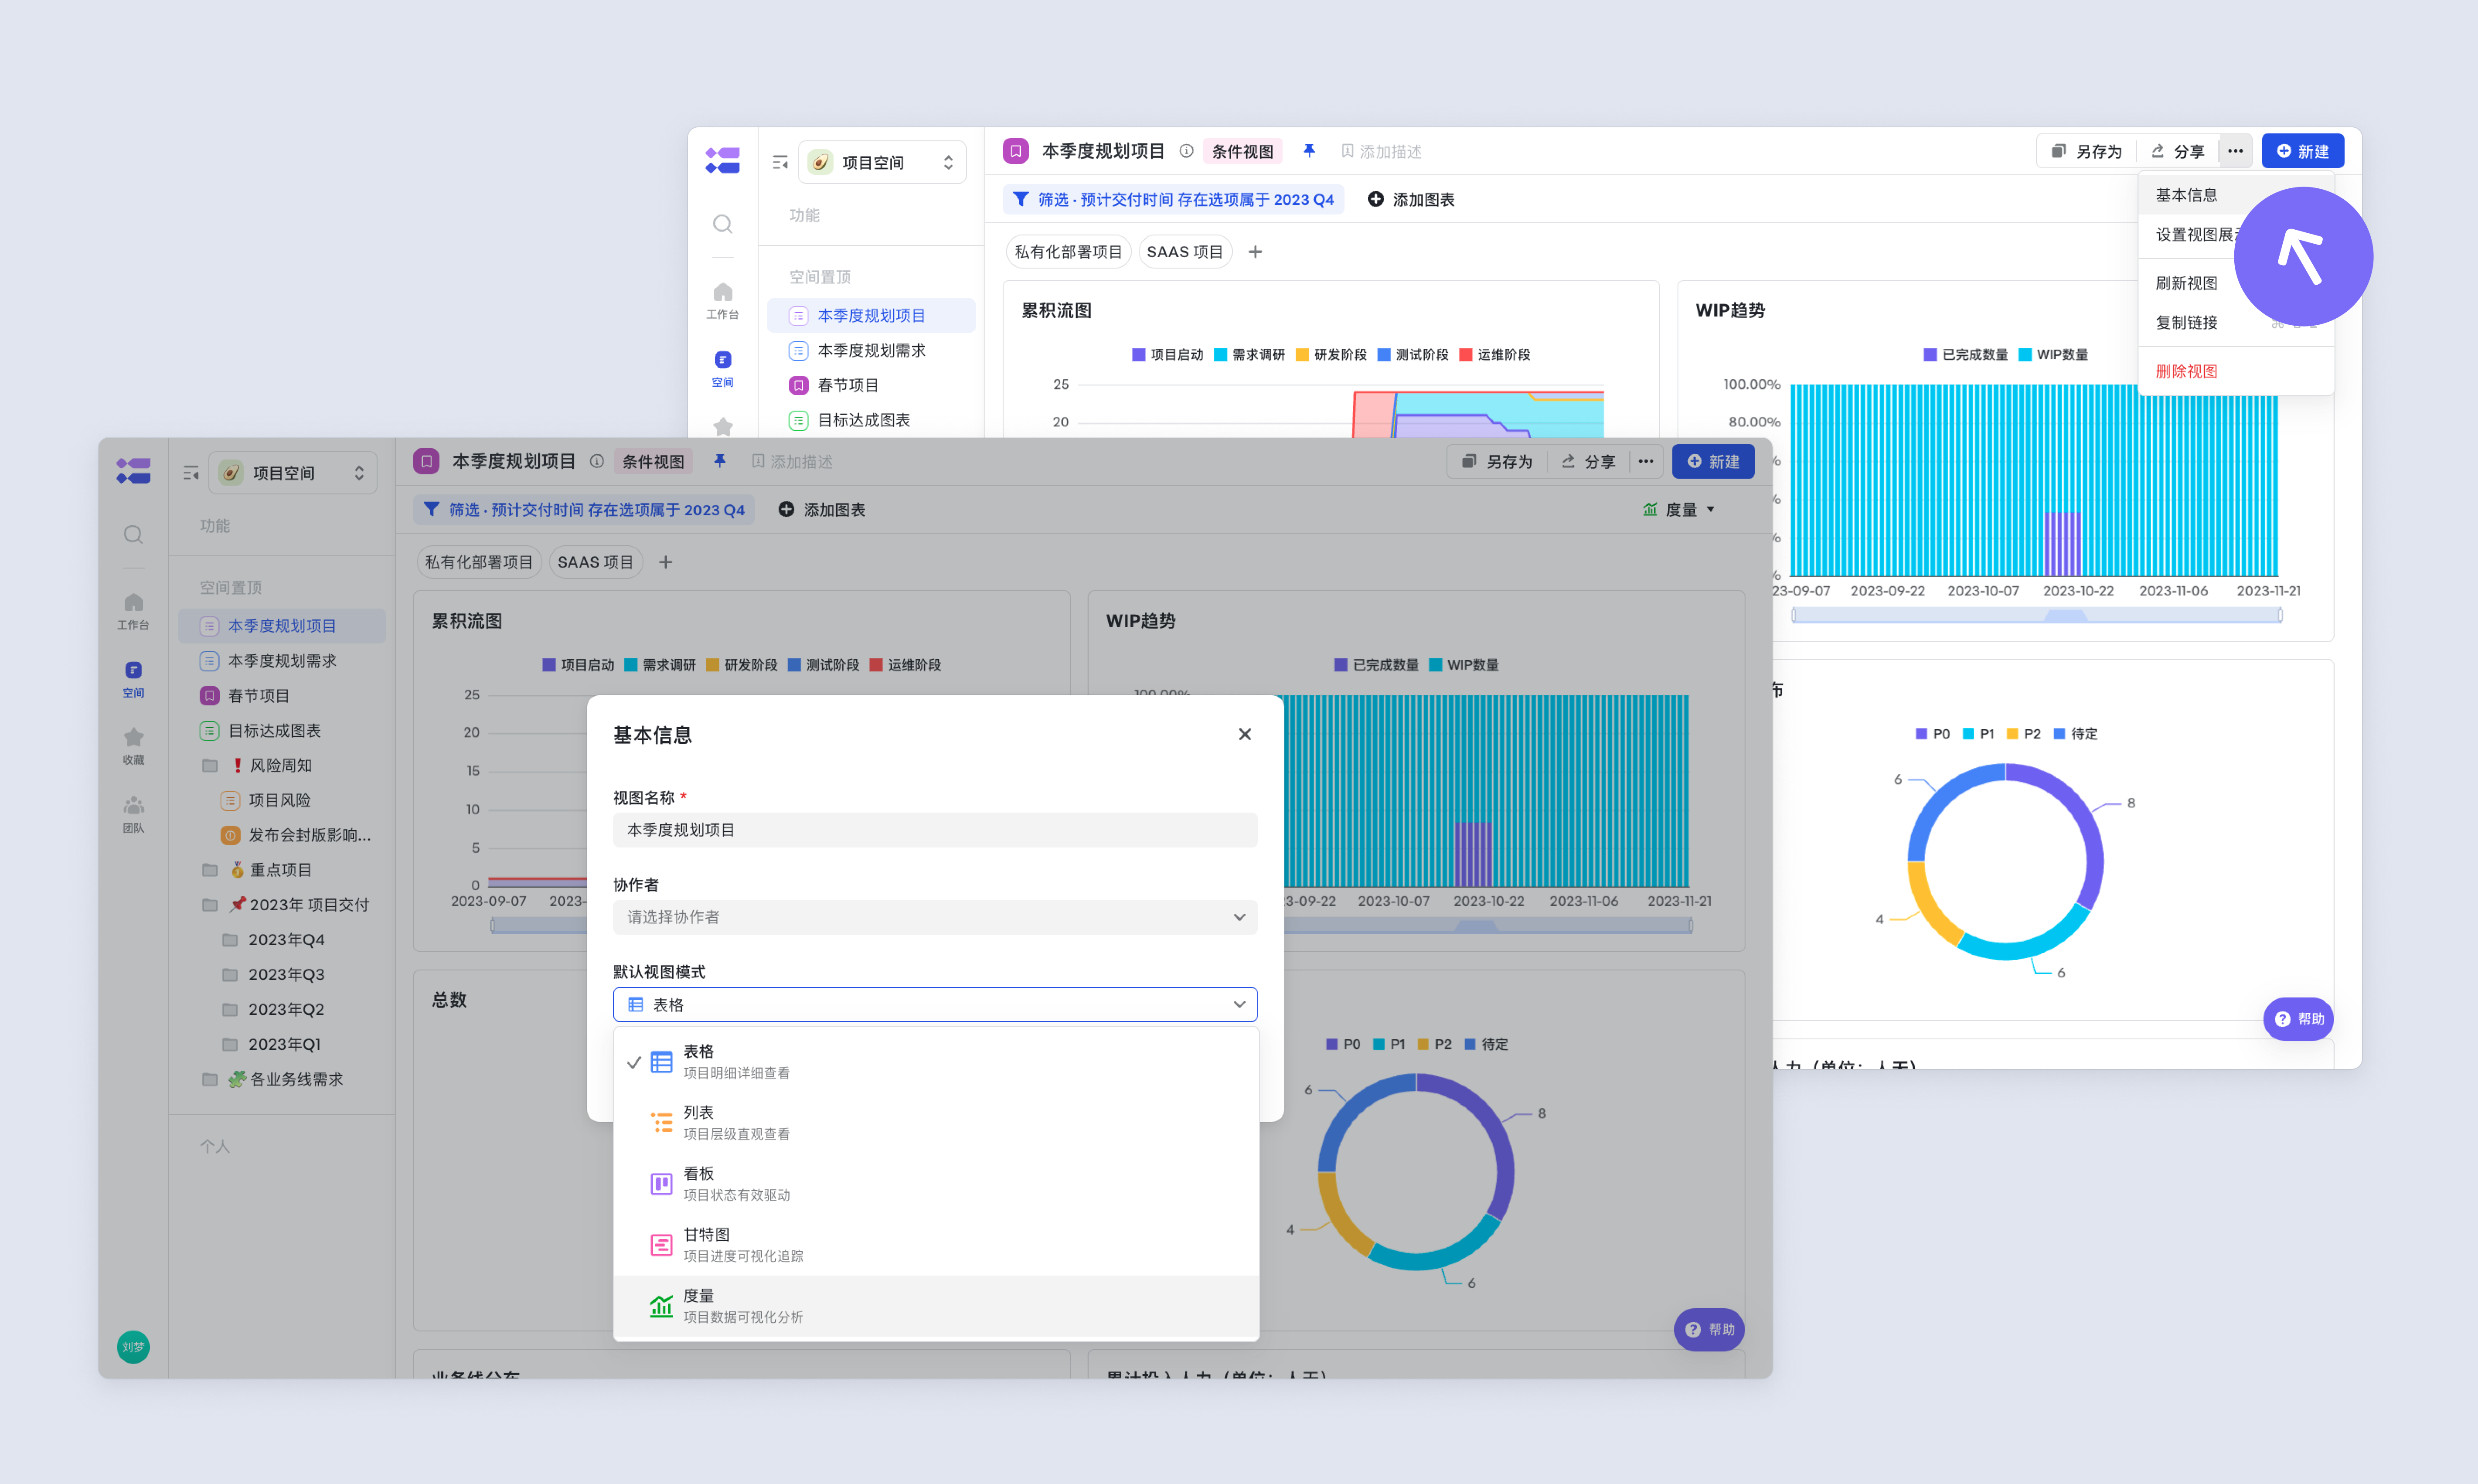This screenshot has width=2478, height=1484.
Task: Click 分享 in the front window toolbar
Action: pos(1588,461)
